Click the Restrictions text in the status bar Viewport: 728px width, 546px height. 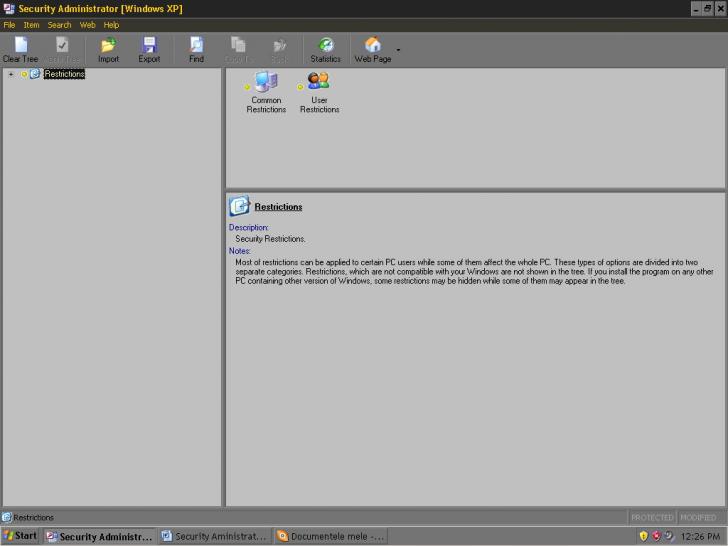click(x=33, y=517)
